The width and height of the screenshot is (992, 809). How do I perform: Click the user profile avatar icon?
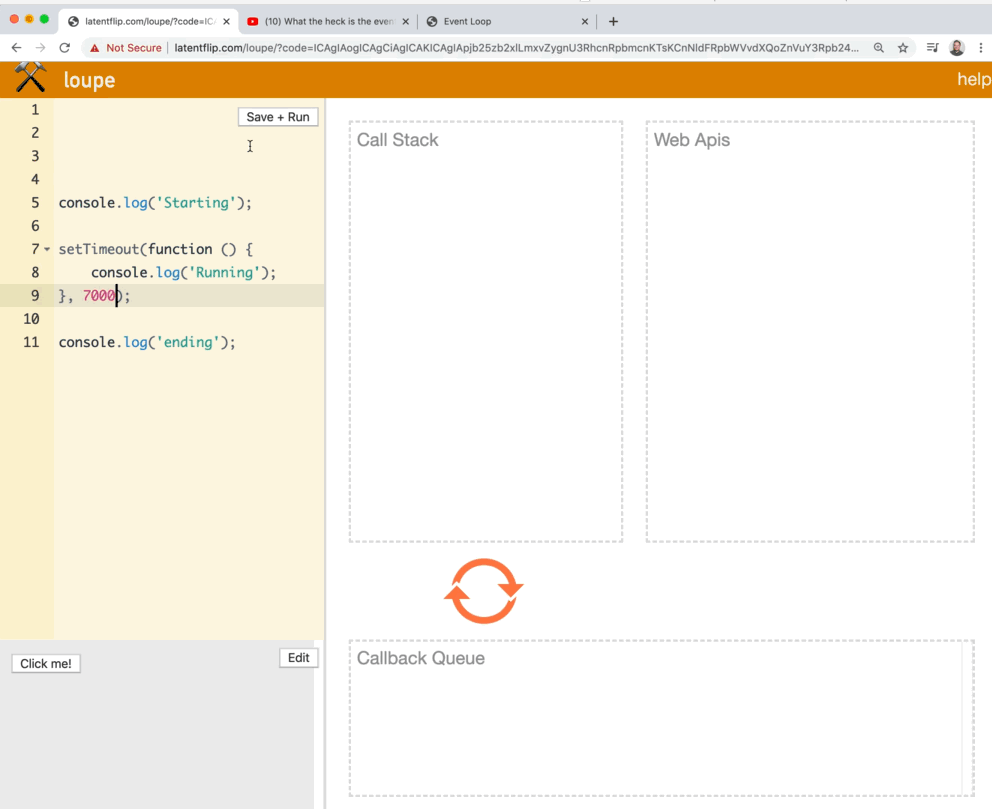coord(957,48)
